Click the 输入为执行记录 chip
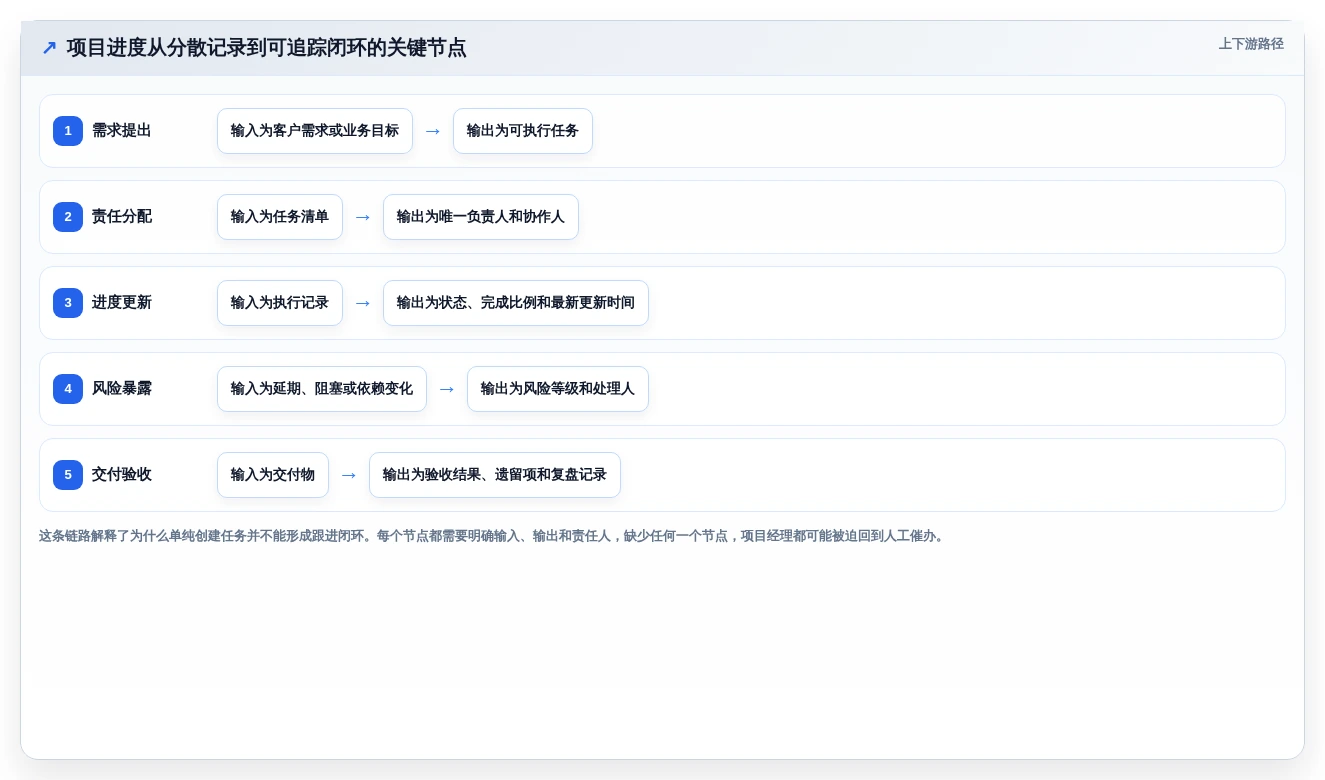Screen dimensions: 1325x780 click(x=280, y=303)
